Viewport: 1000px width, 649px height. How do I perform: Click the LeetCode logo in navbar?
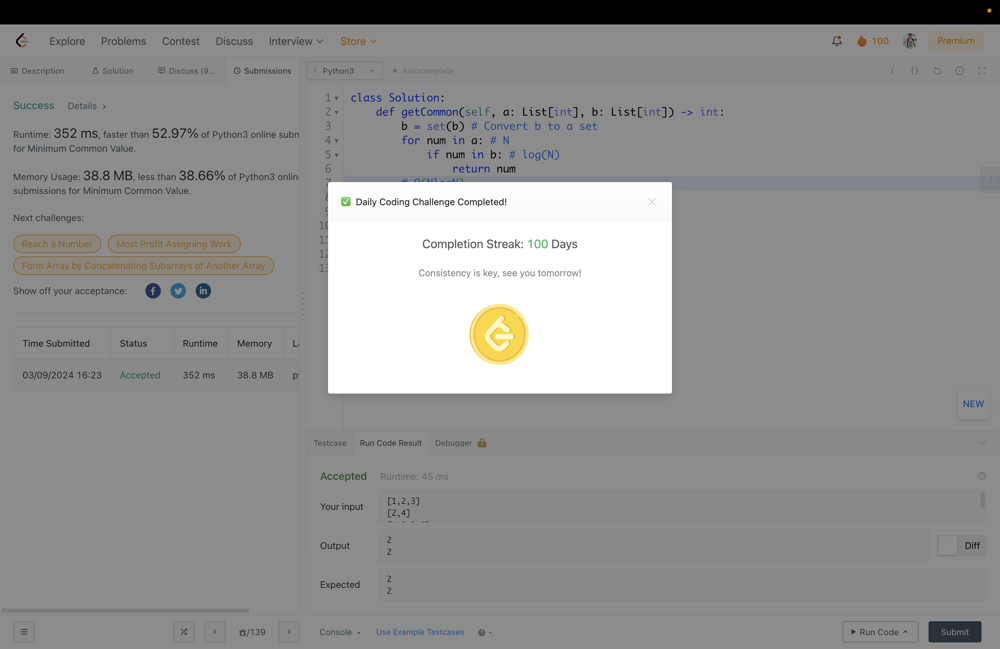point(22,41)
